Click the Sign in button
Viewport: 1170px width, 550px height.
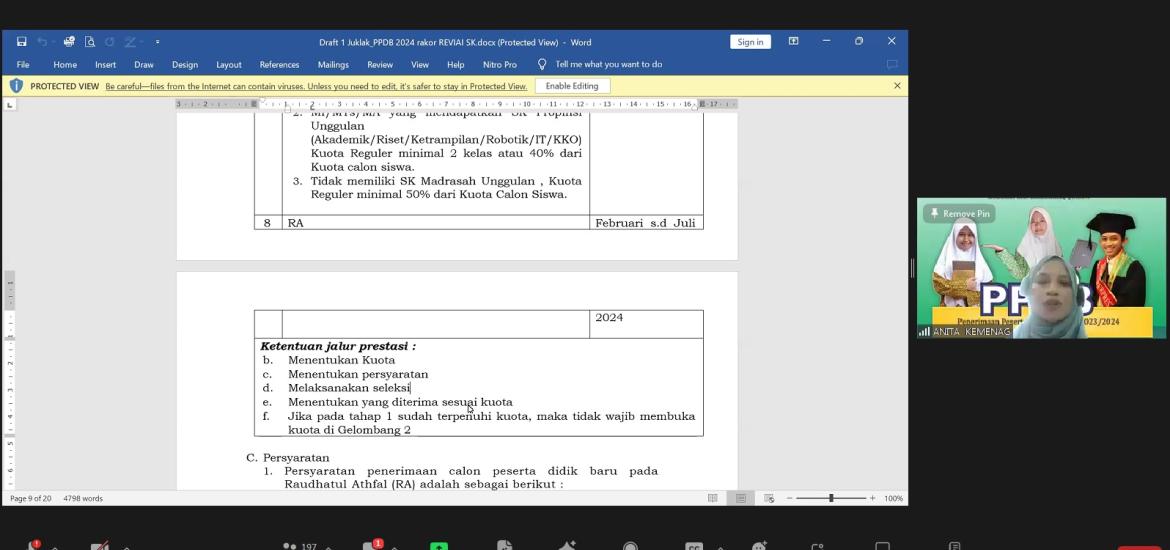[750, 42]
